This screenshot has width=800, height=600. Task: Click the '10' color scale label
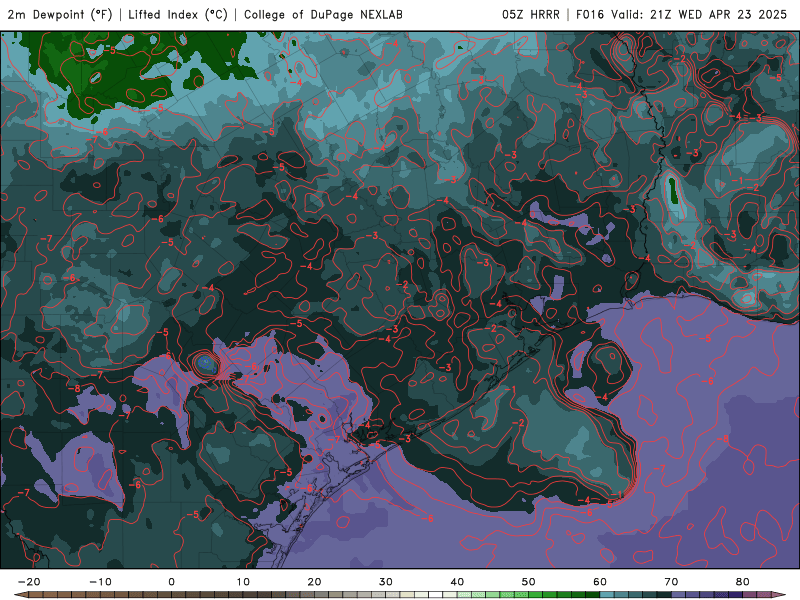243,582
